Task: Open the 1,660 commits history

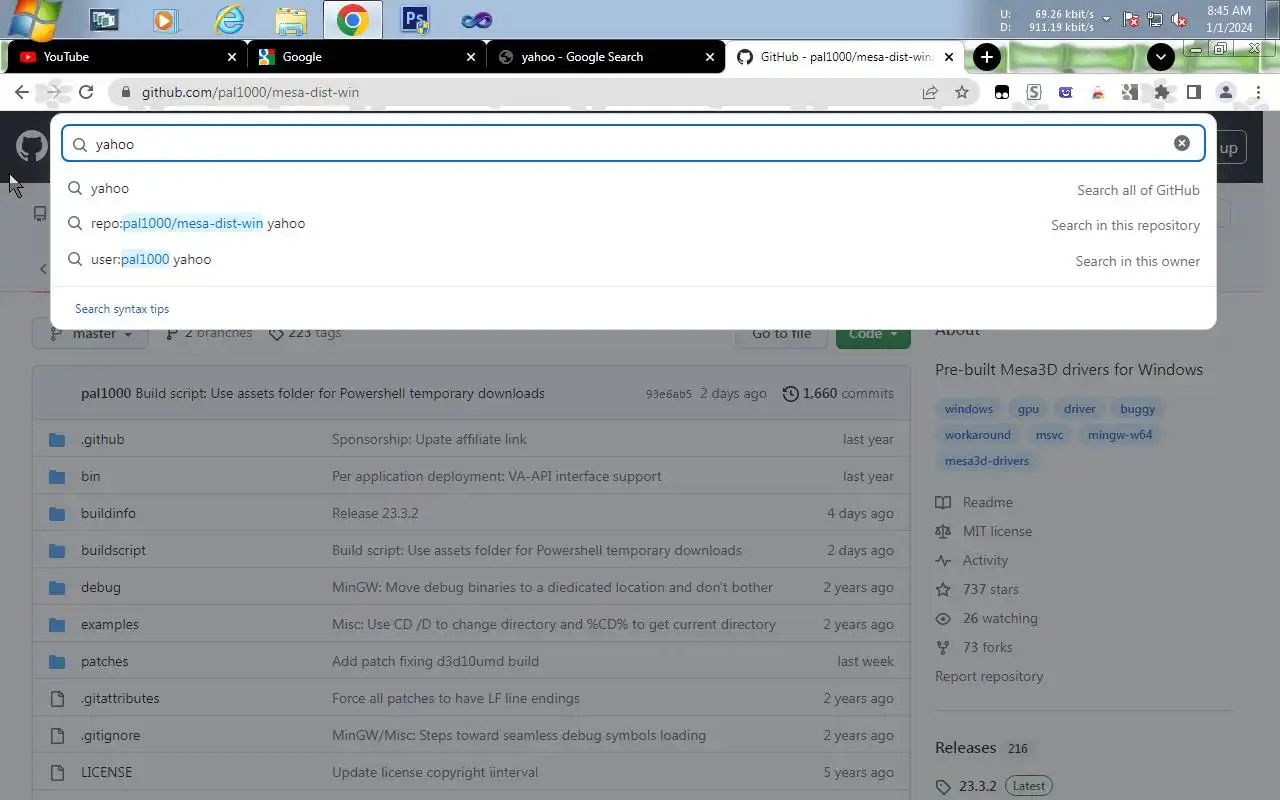Action: [x=838, y=393]
